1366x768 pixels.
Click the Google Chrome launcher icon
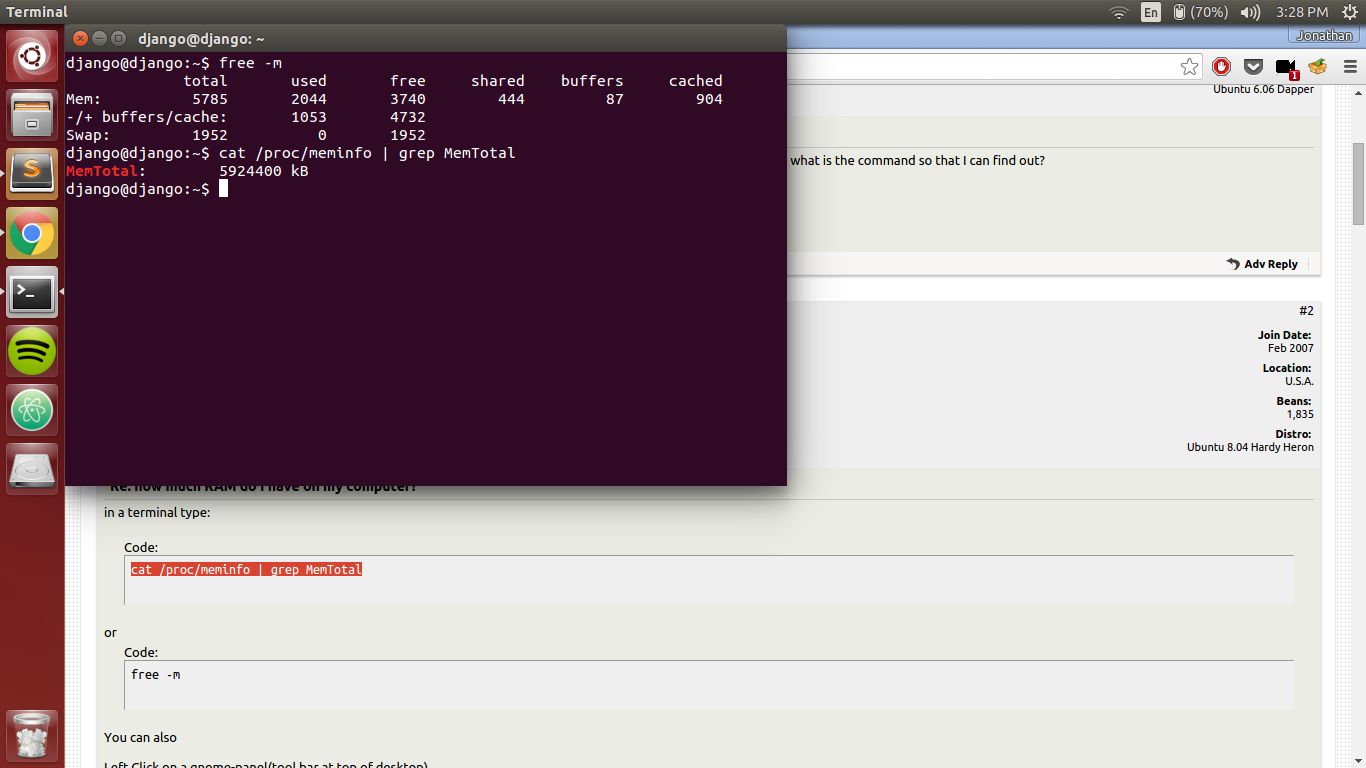pyautogui.click(x=33, y=233)
